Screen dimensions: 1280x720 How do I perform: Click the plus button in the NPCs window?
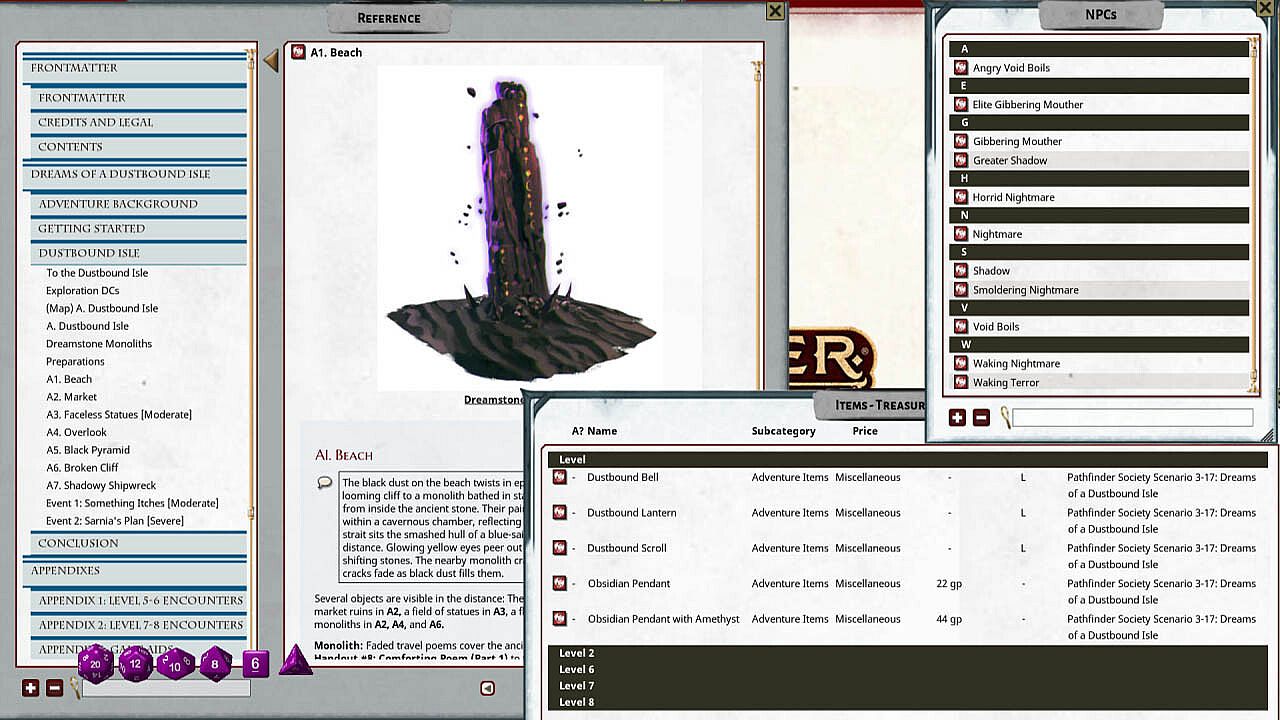957,418
